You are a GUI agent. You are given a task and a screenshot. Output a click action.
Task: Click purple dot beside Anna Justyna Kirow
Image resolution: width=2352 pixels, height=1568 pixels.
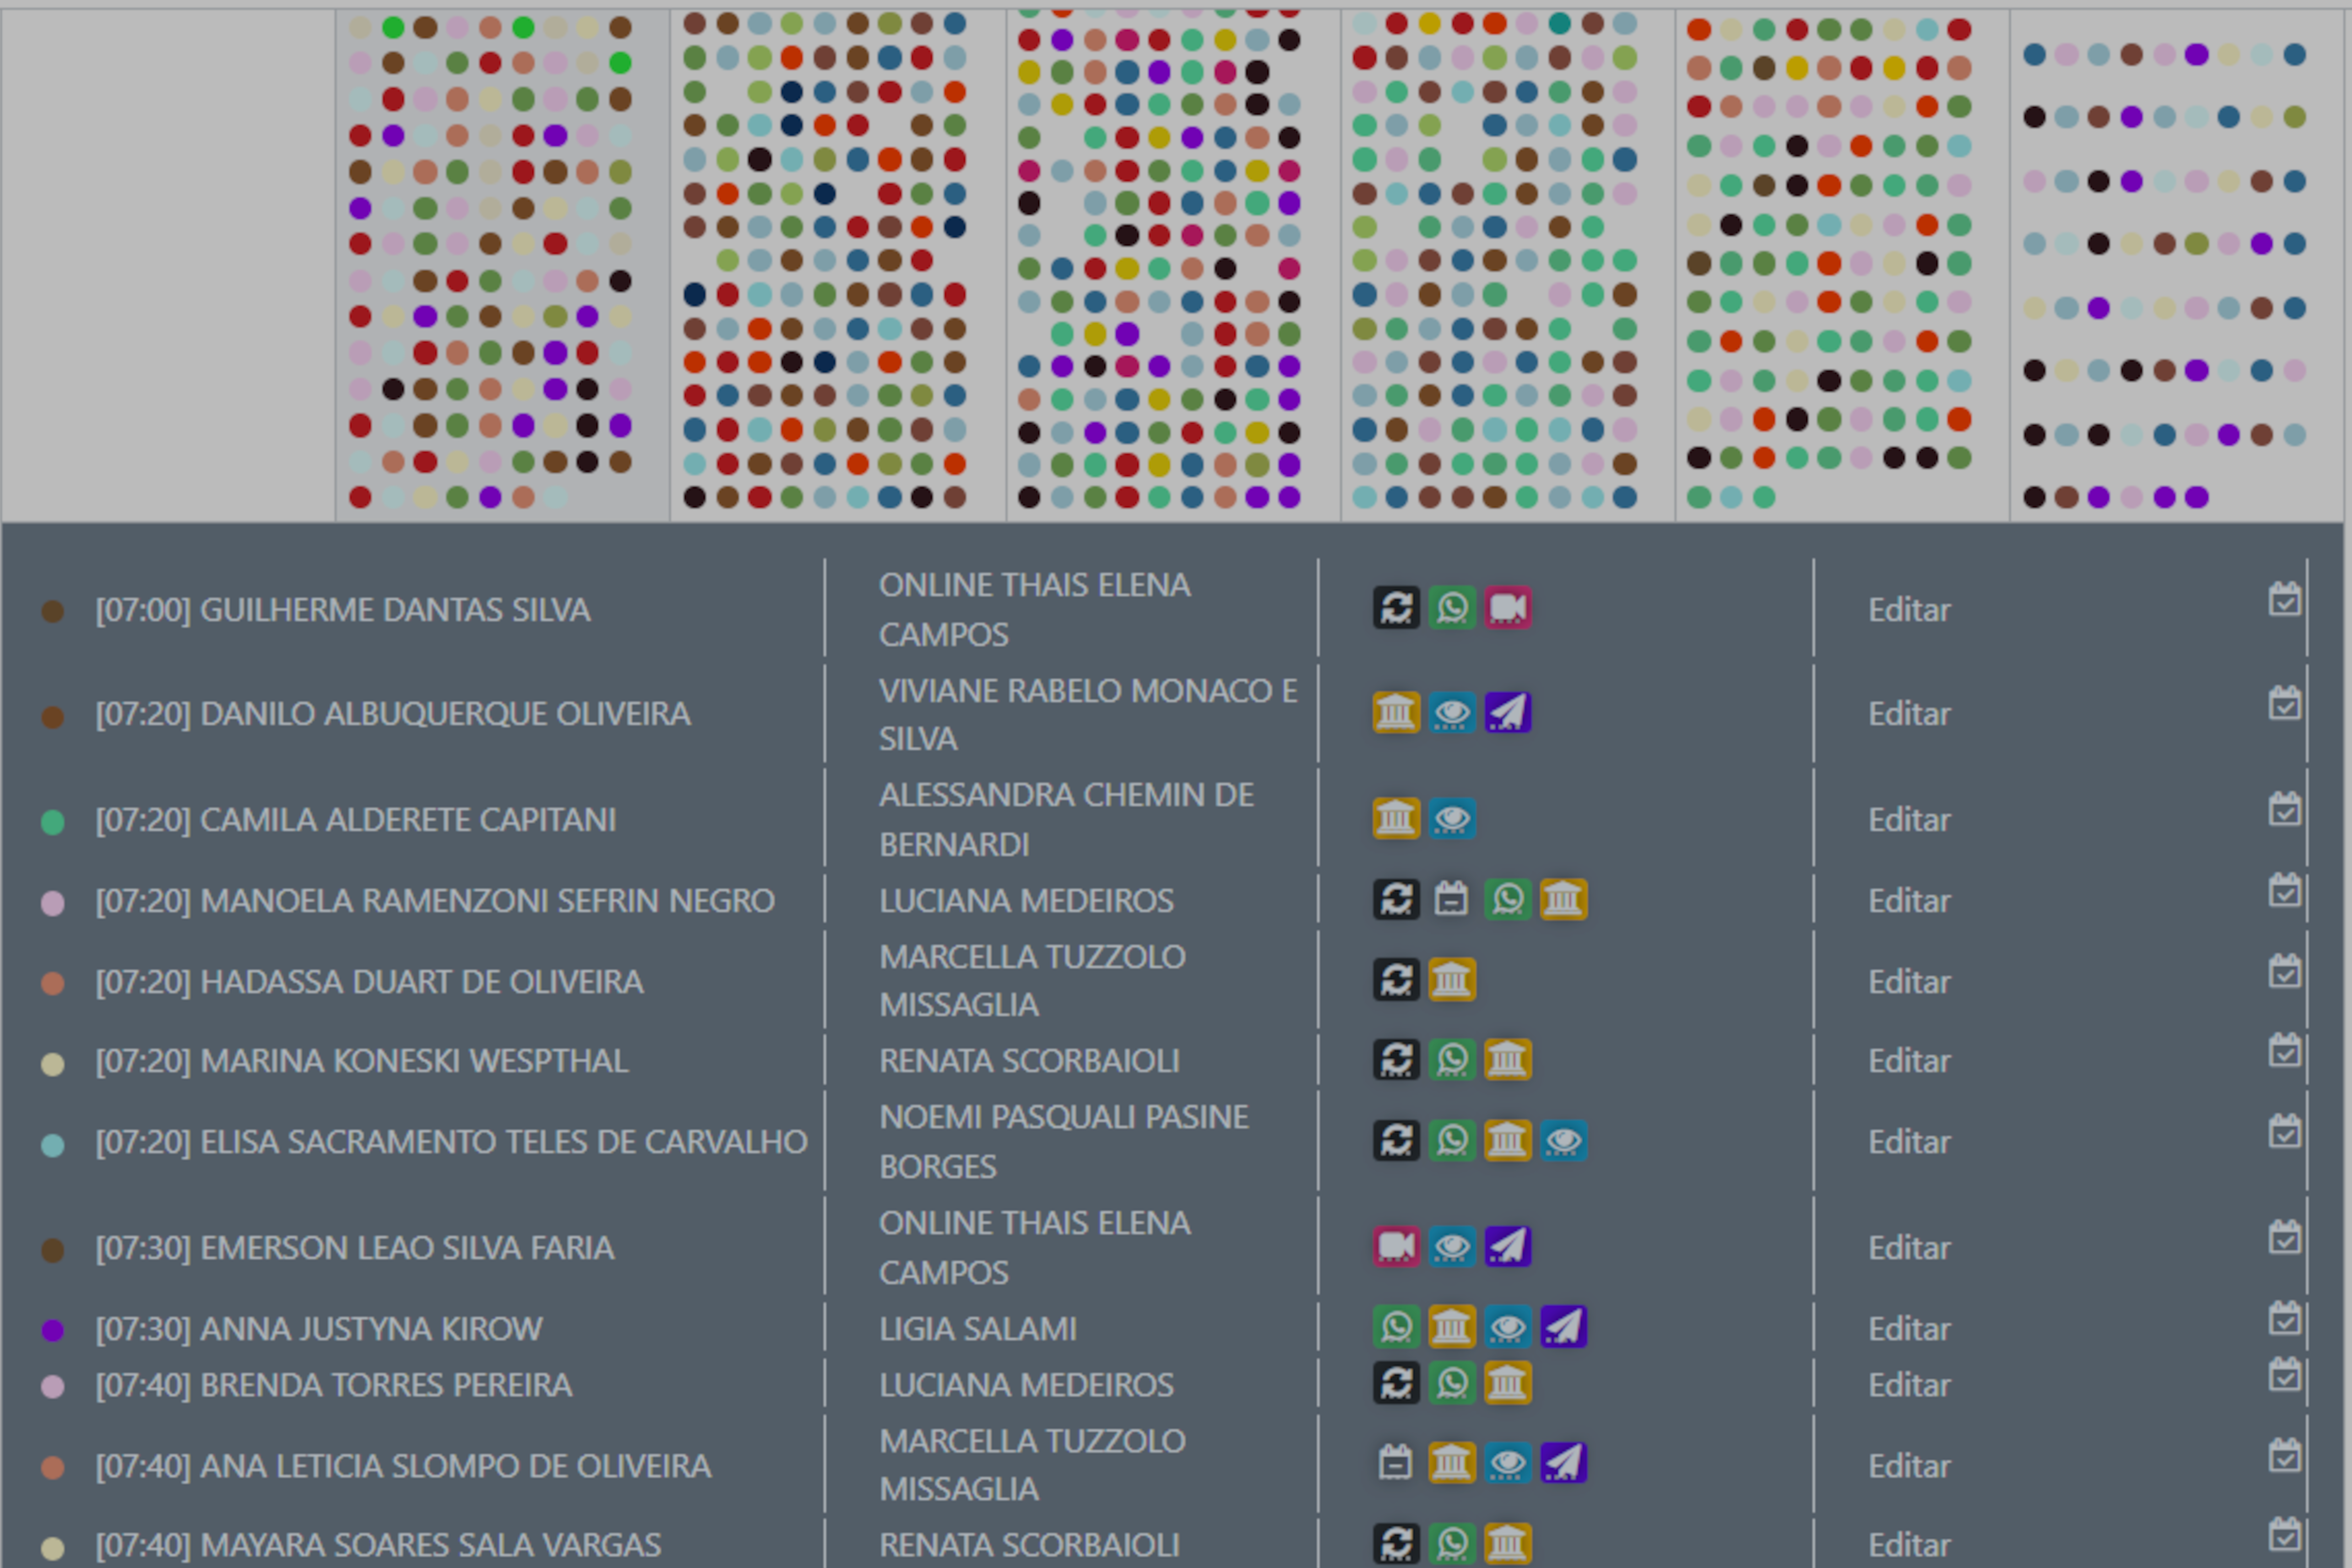click(53, 1330)
